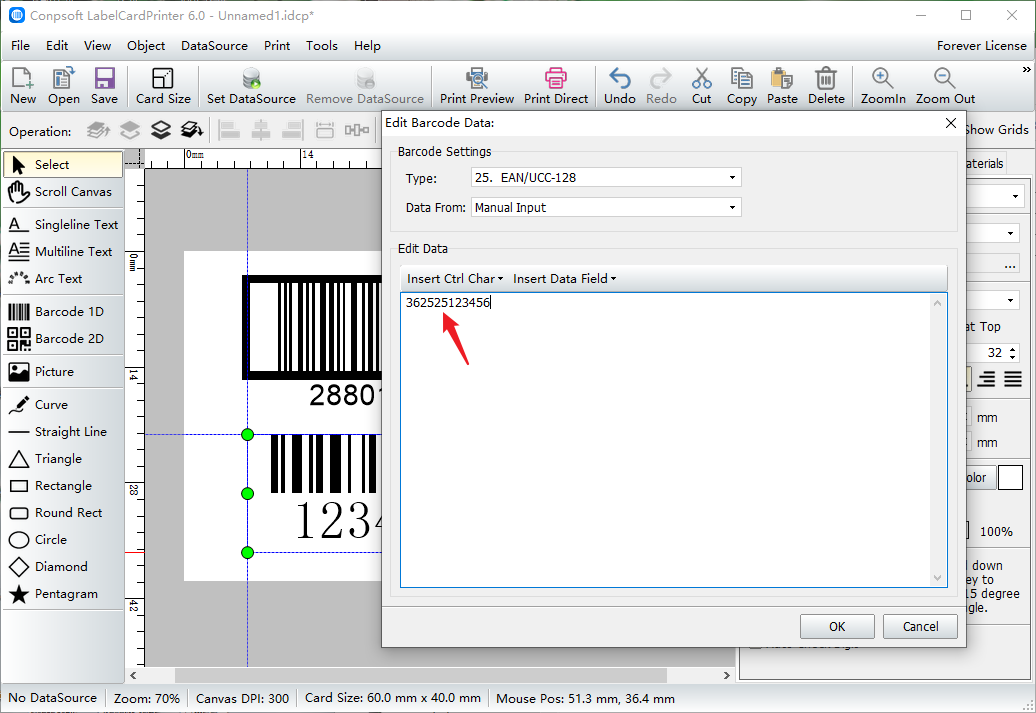The height and width of the screenshot is (713, 1036).
Task: Click the bring-to-front layer icon
Action: click(98, 130)
